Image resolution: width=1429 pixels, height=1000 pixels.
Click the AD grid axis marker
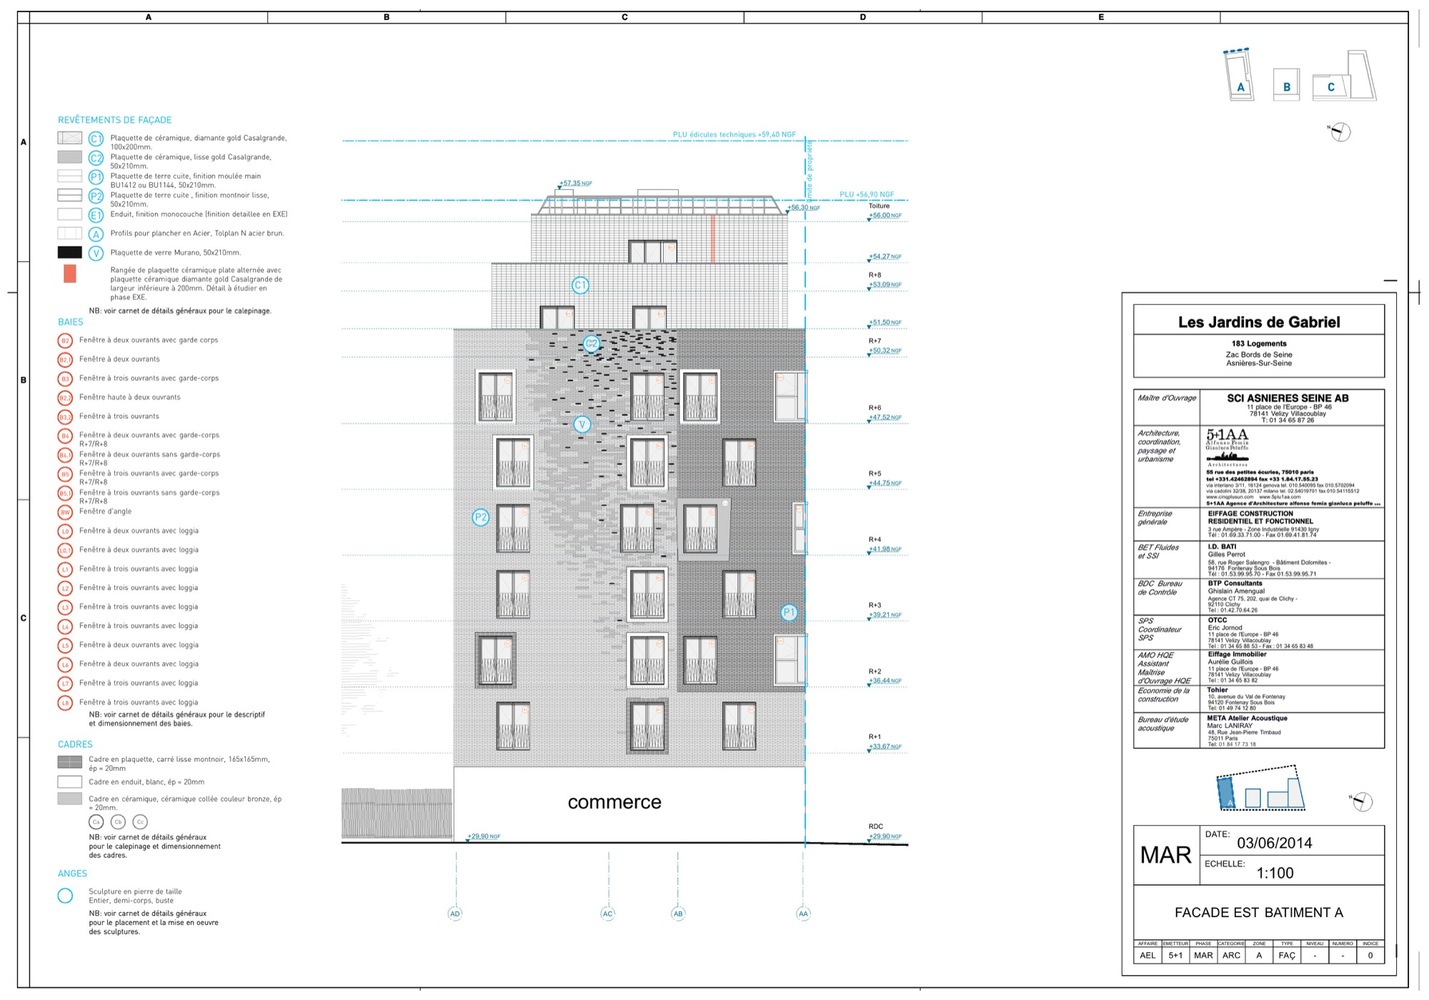coord(455,914)
